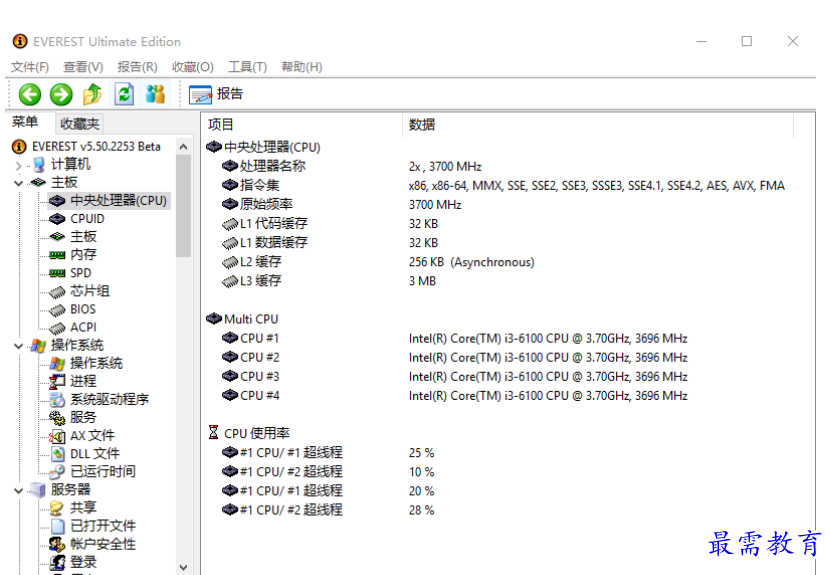Open the 报告 report button

coord(216,94)
